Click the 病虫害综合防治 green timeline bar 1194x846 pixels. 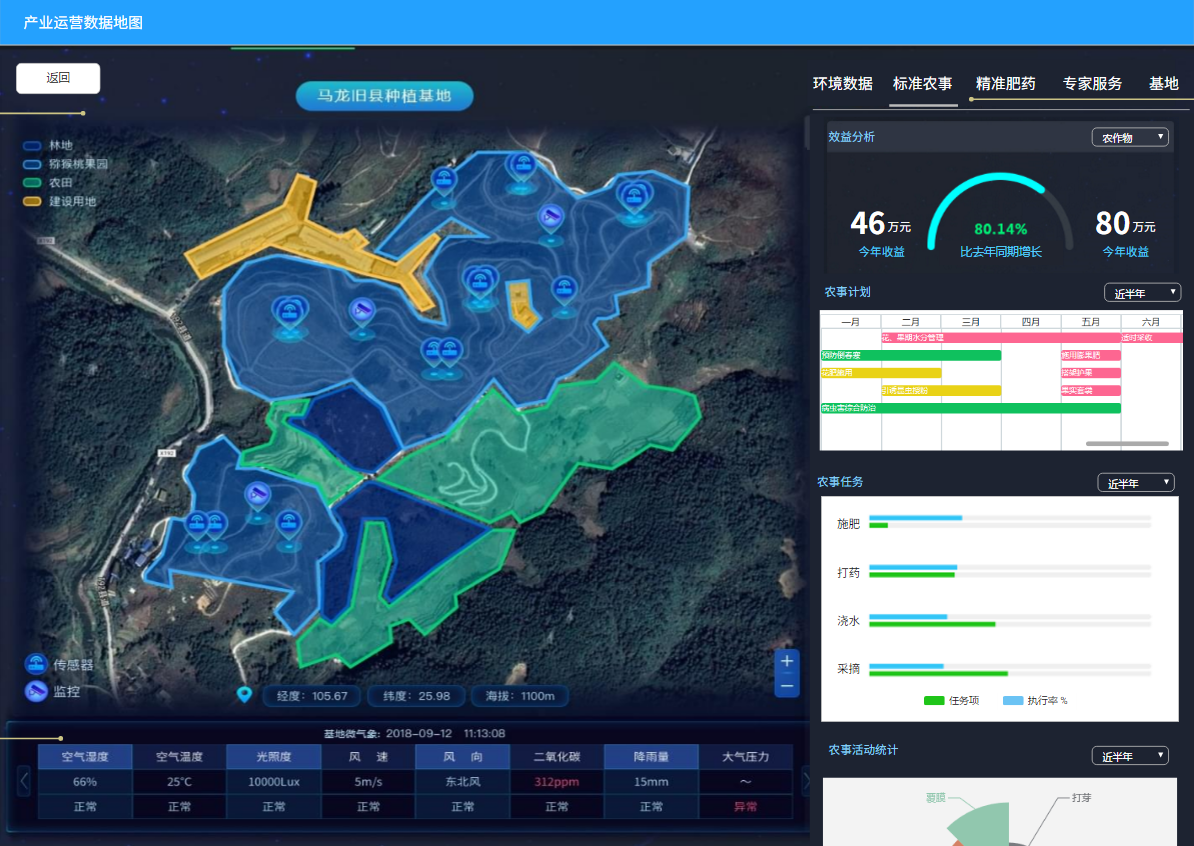click(970, 408)
